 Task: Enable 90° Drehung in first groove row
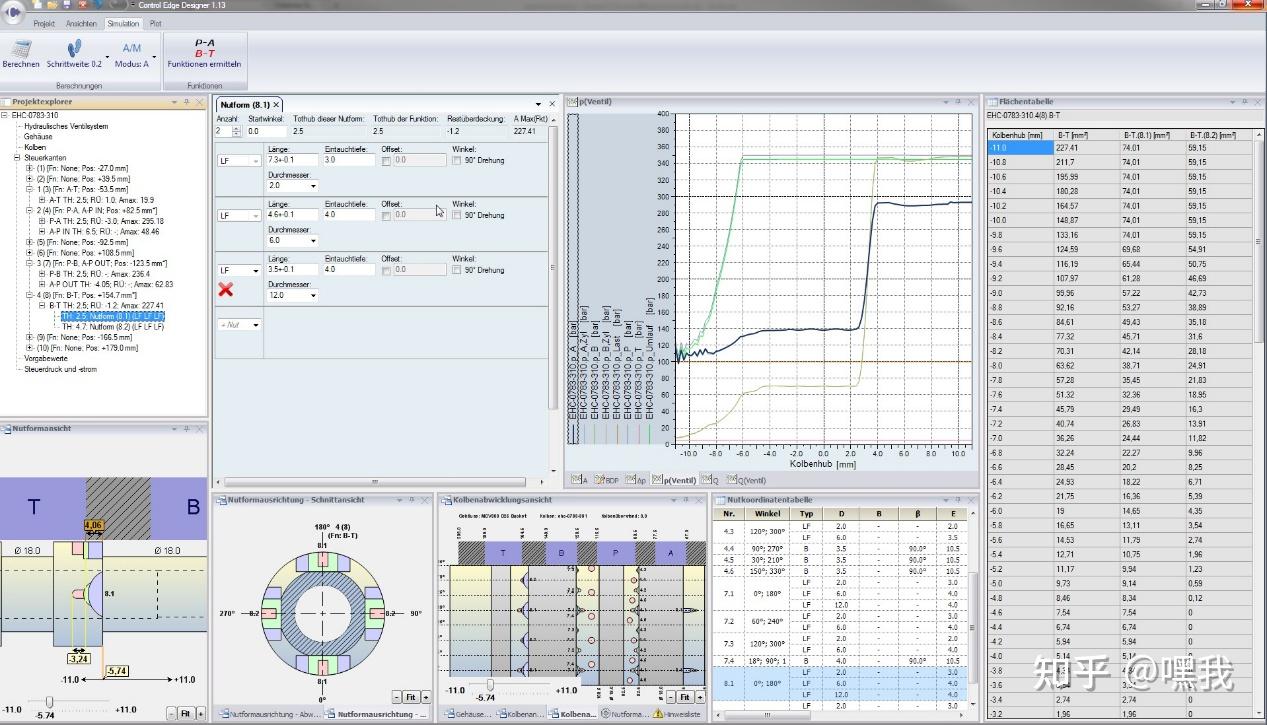[456, 160]
